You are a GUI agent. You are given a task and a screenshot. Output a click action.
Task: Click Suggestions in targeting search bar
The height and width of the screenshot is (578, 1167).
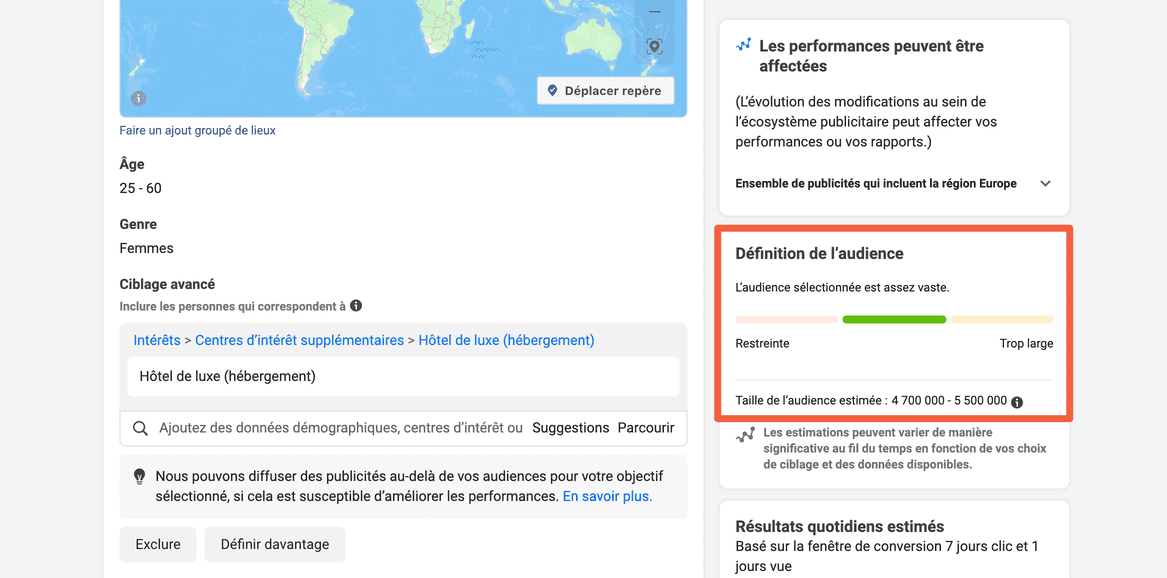[571, 428]
